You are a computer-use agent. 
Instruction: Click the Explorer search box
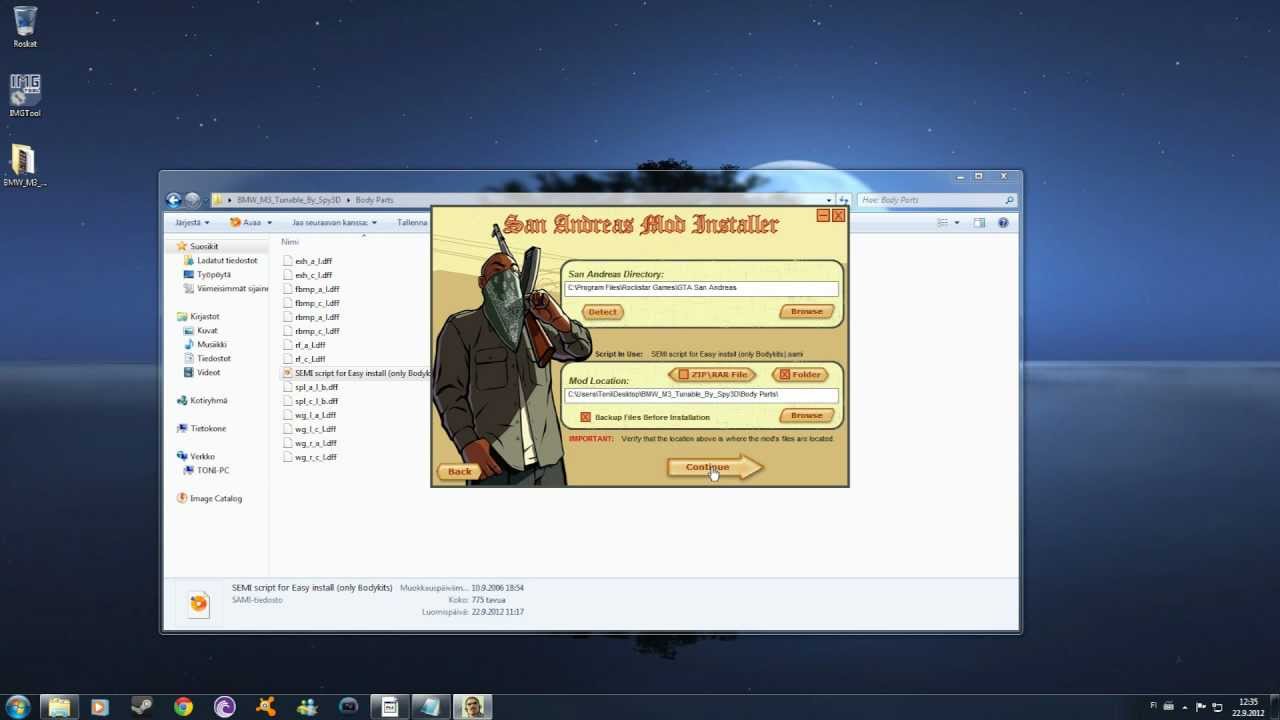coord(936,200)
